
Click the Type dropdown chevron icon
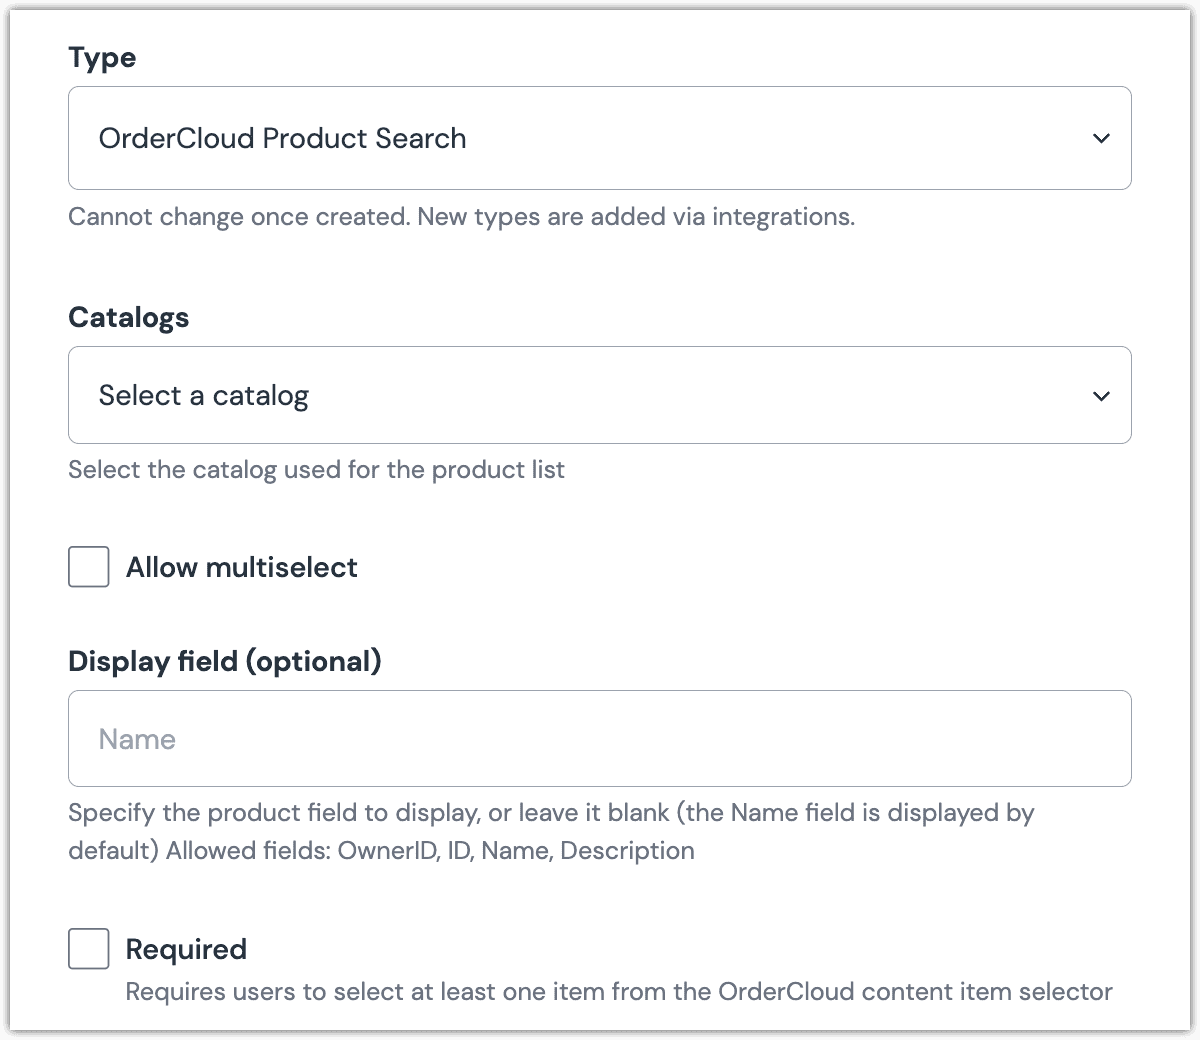click(1100, 139)
